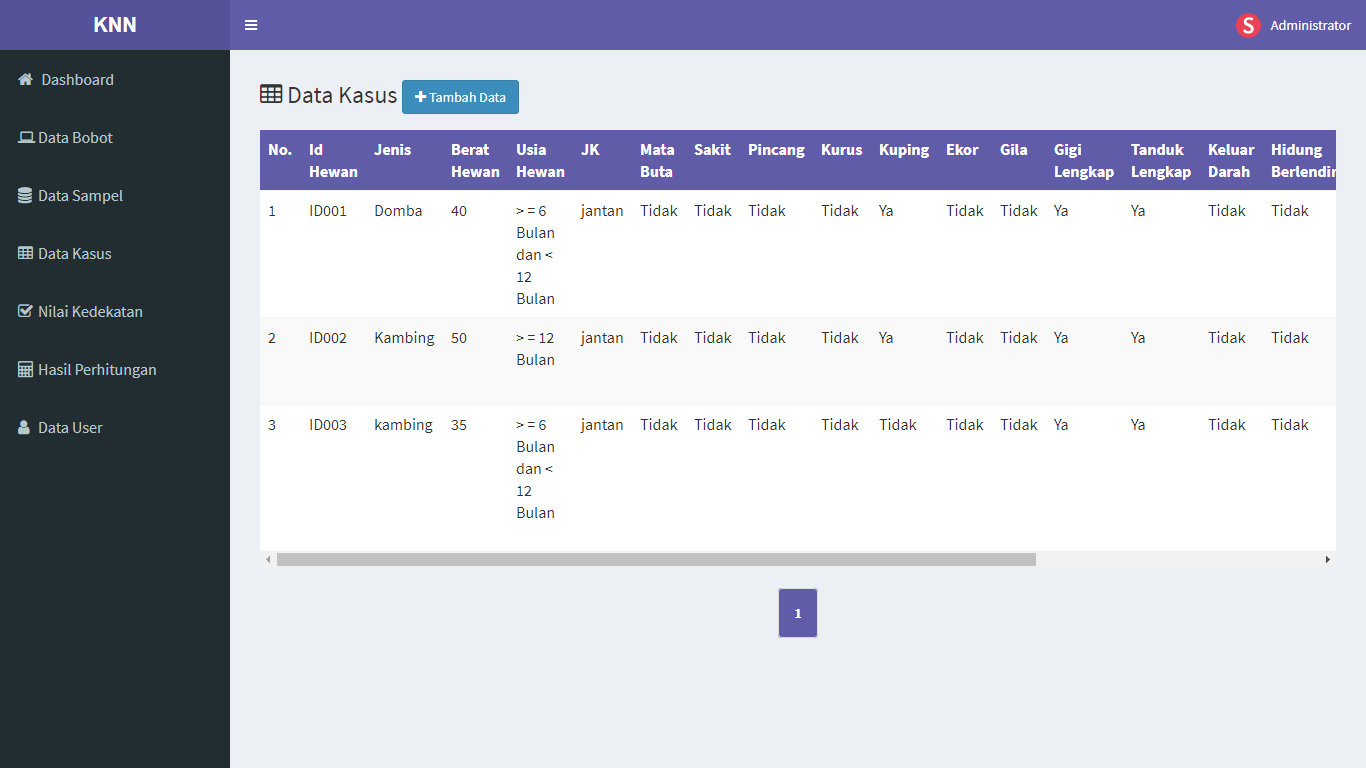Click the Usia Hewan column header
This screenshot has width=1366, height=768.
click(540, 160)
